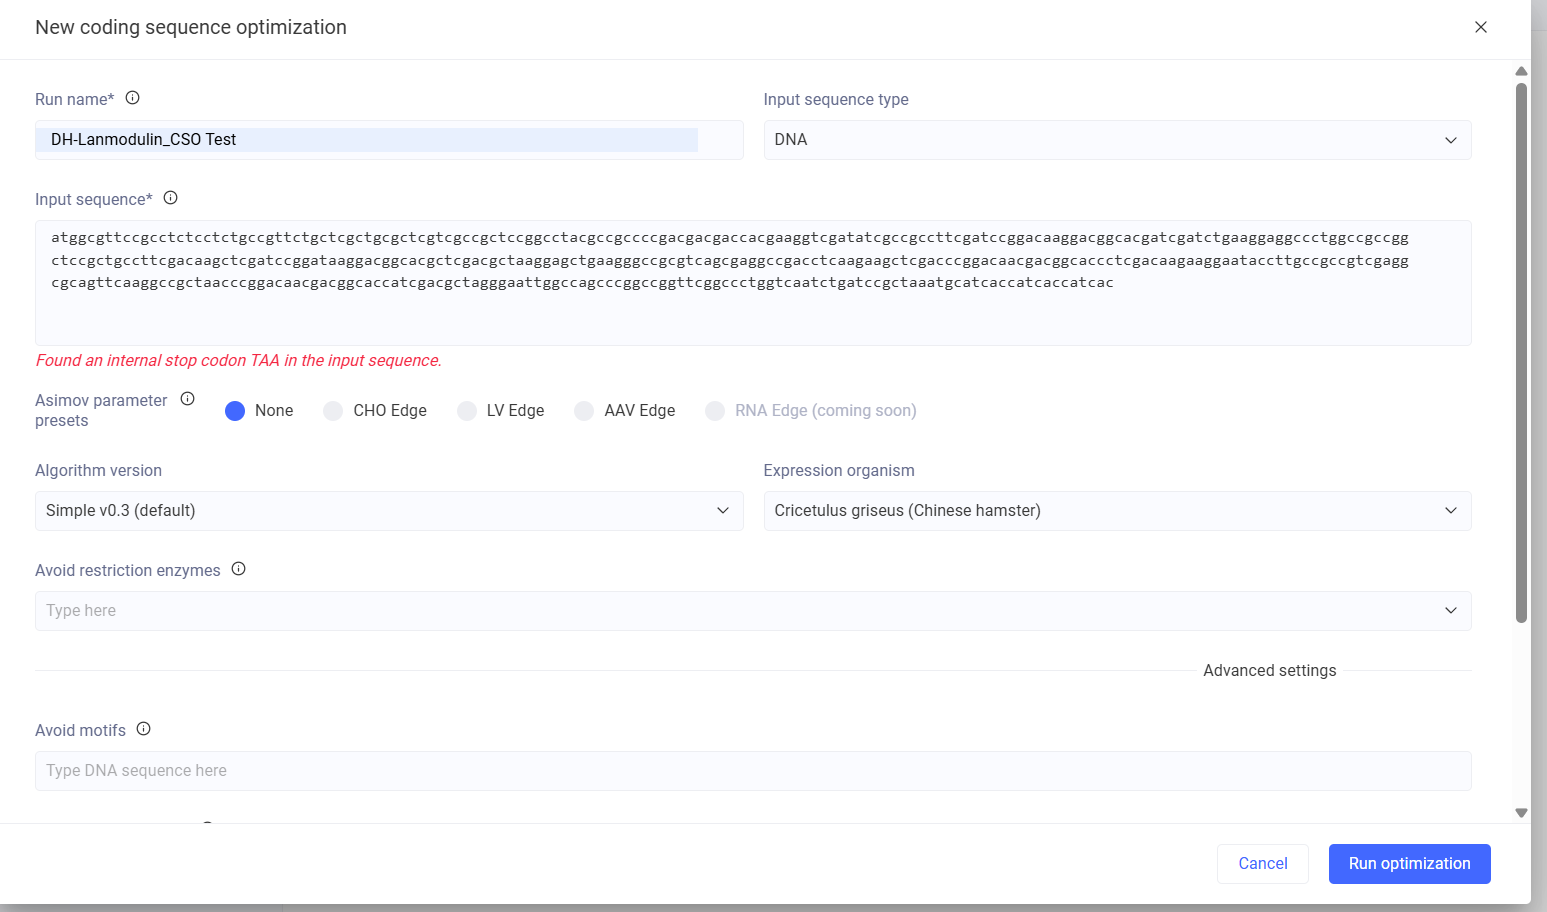Screen dimensions: 1547x912
Task: Click the dialog title 'New coding sequence optimization'
Action: pyautogui.click(x=191, y=27)
